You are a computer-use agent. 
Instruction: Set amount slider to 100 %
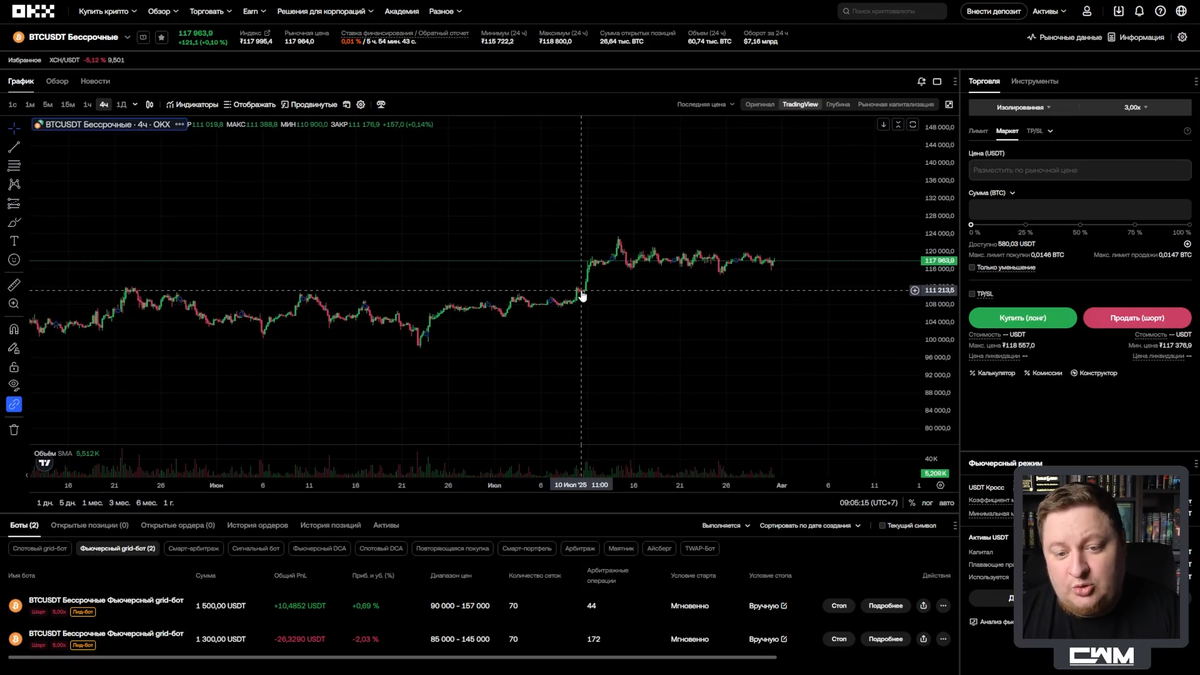(1189, 225)
